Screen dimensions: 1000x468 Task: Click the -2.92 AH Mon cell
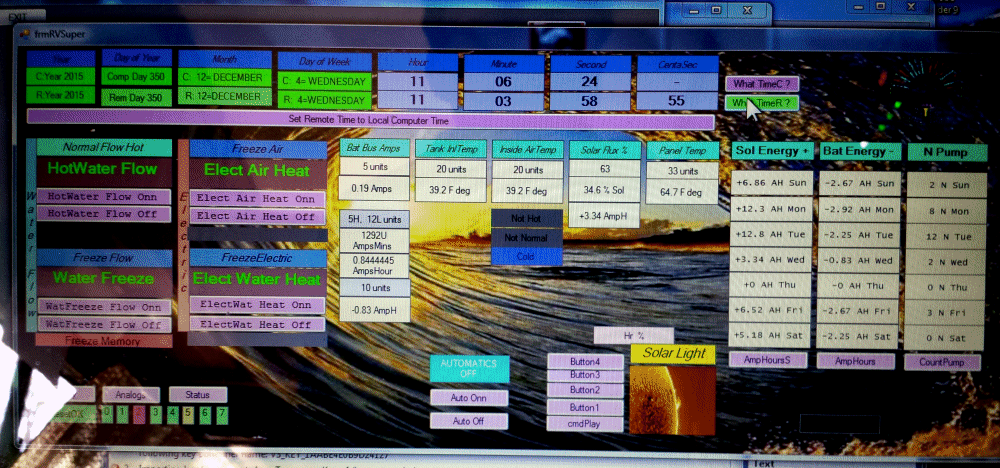tap(859, 209)
